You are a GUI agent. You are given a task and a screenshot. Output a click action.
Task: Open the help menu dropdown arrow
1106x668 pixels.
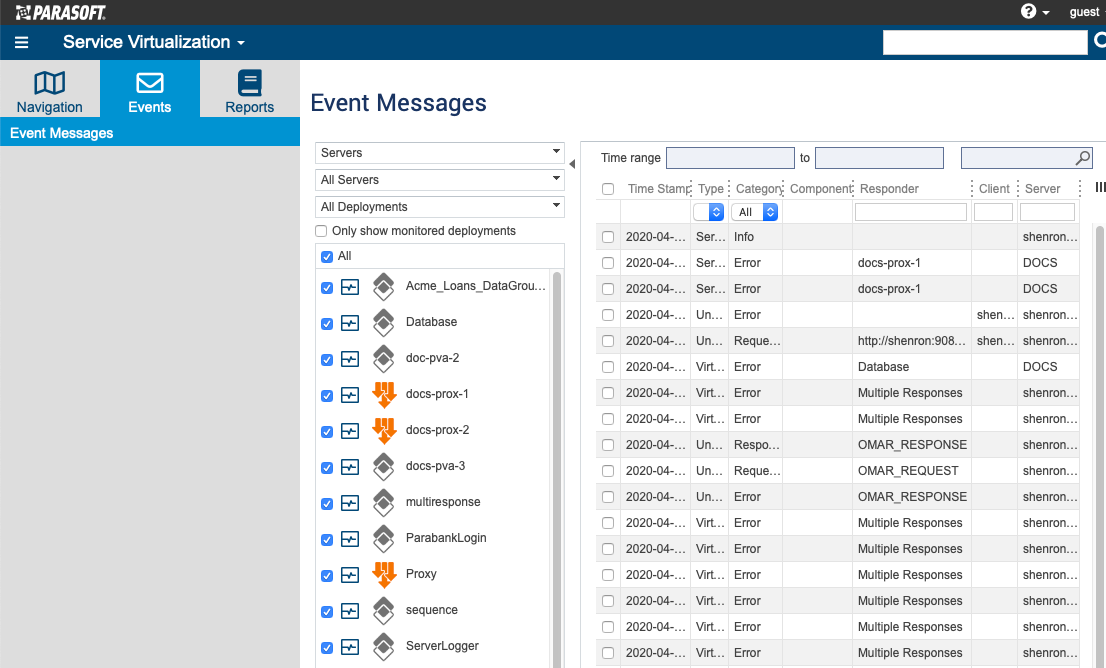(x=1045, y=13)
